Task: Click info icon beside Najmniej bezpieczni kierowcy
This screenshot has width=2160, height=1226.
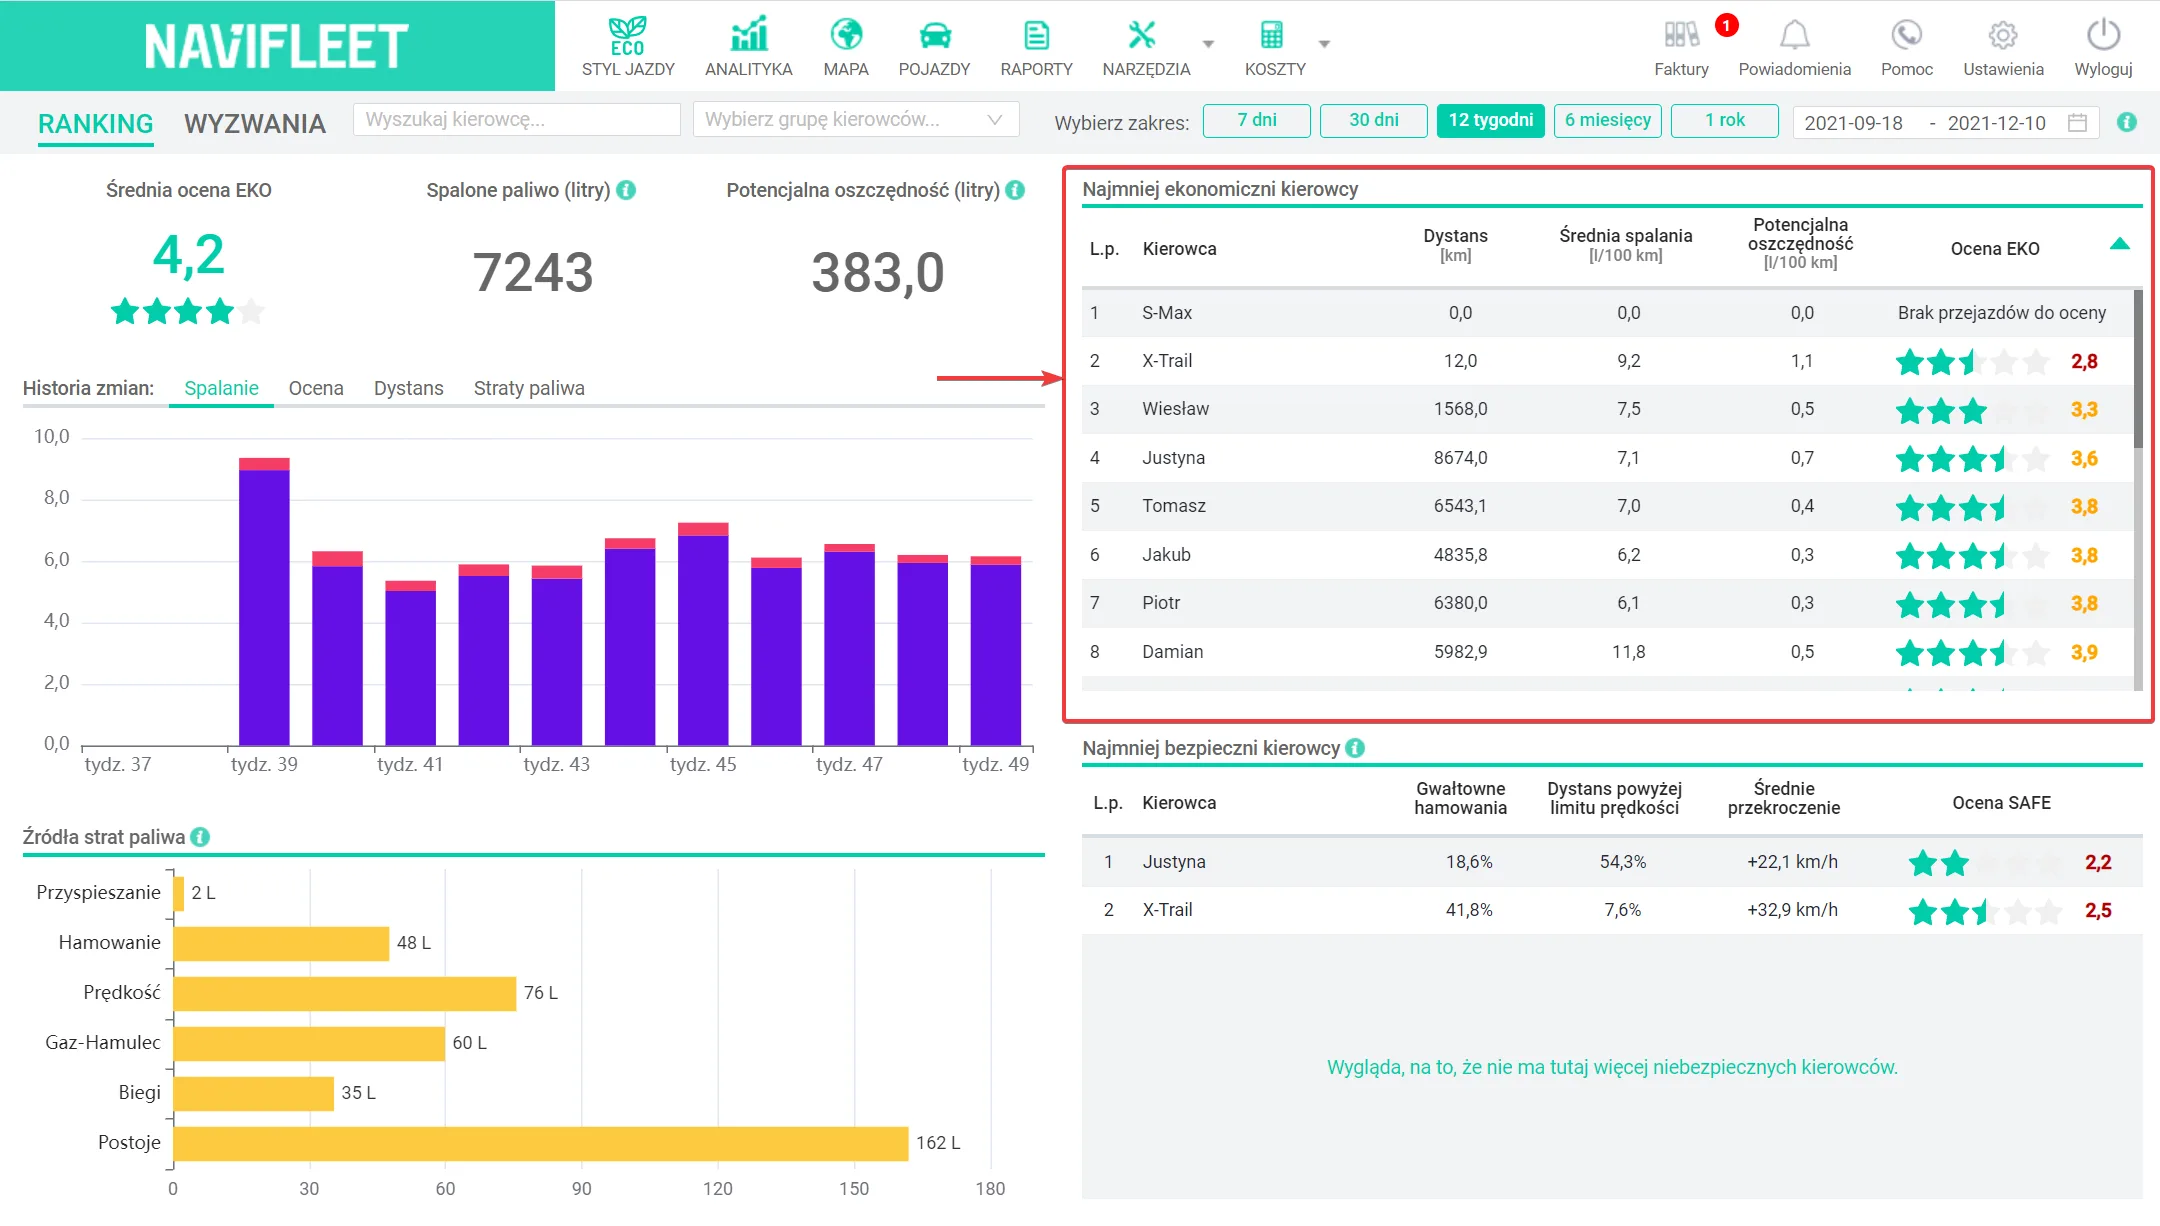Action: (x=1355, y=748)
